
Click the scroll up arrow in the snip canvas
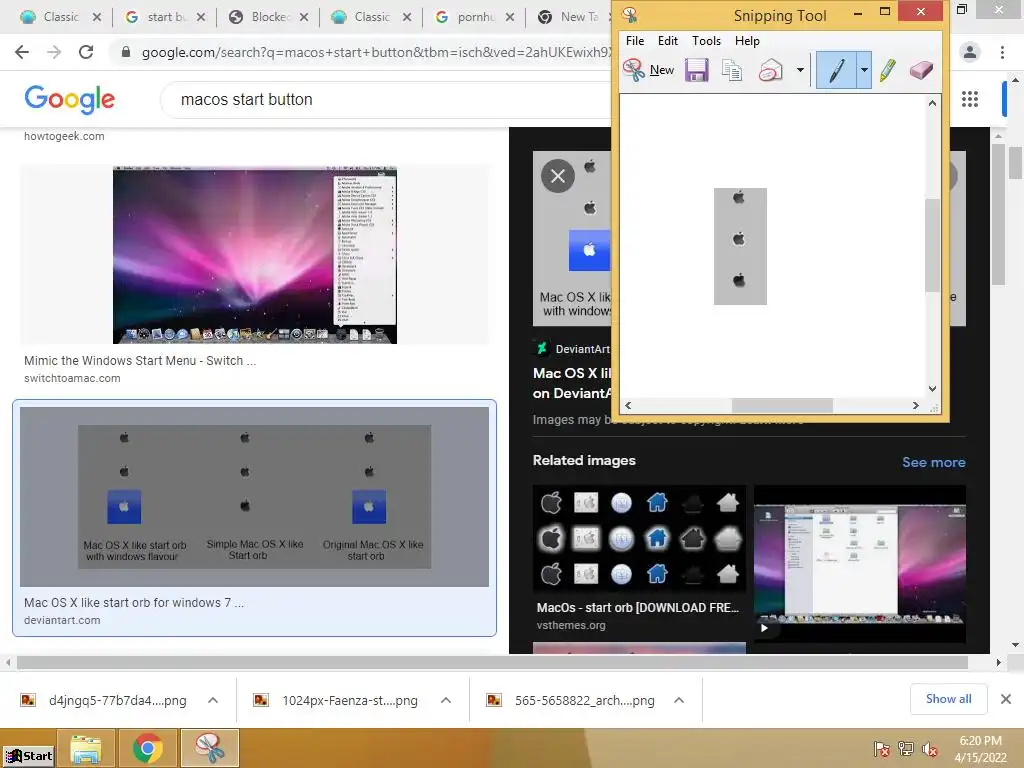click(x=933, y=103)
